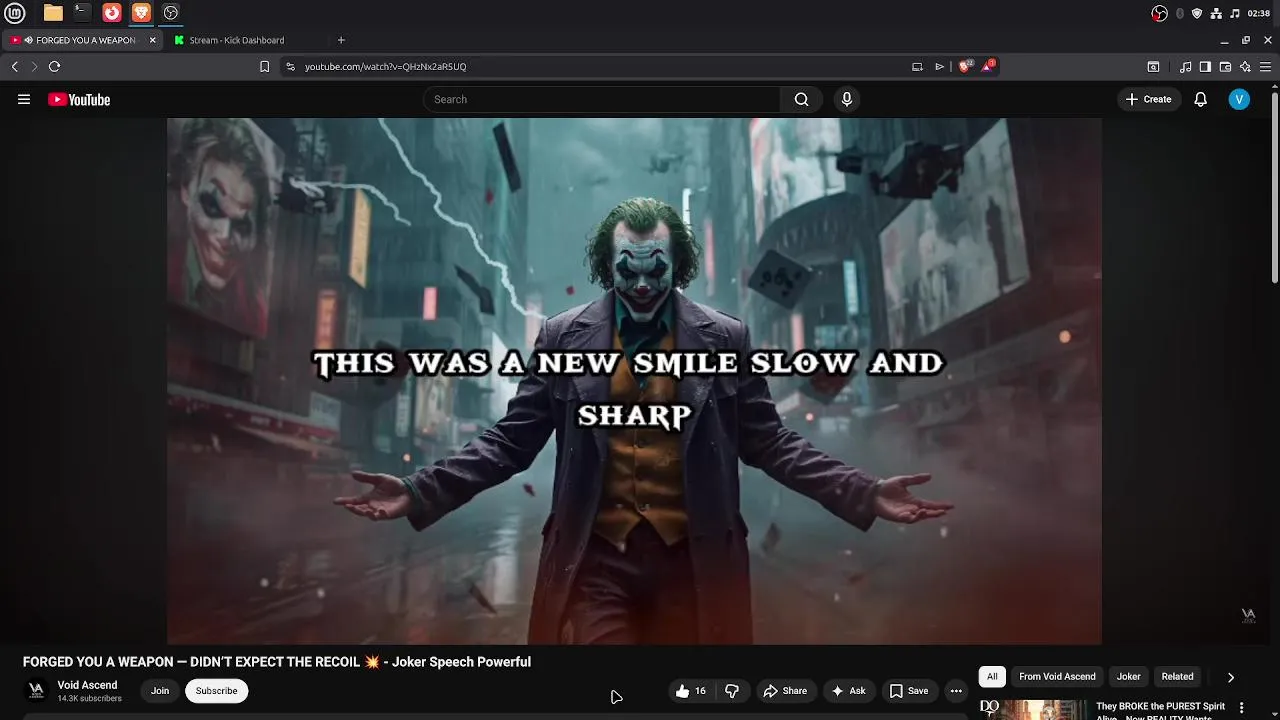
Task: Switch to Brave browser in the panel
Action: pyautogui.click(x=141, y=13)
